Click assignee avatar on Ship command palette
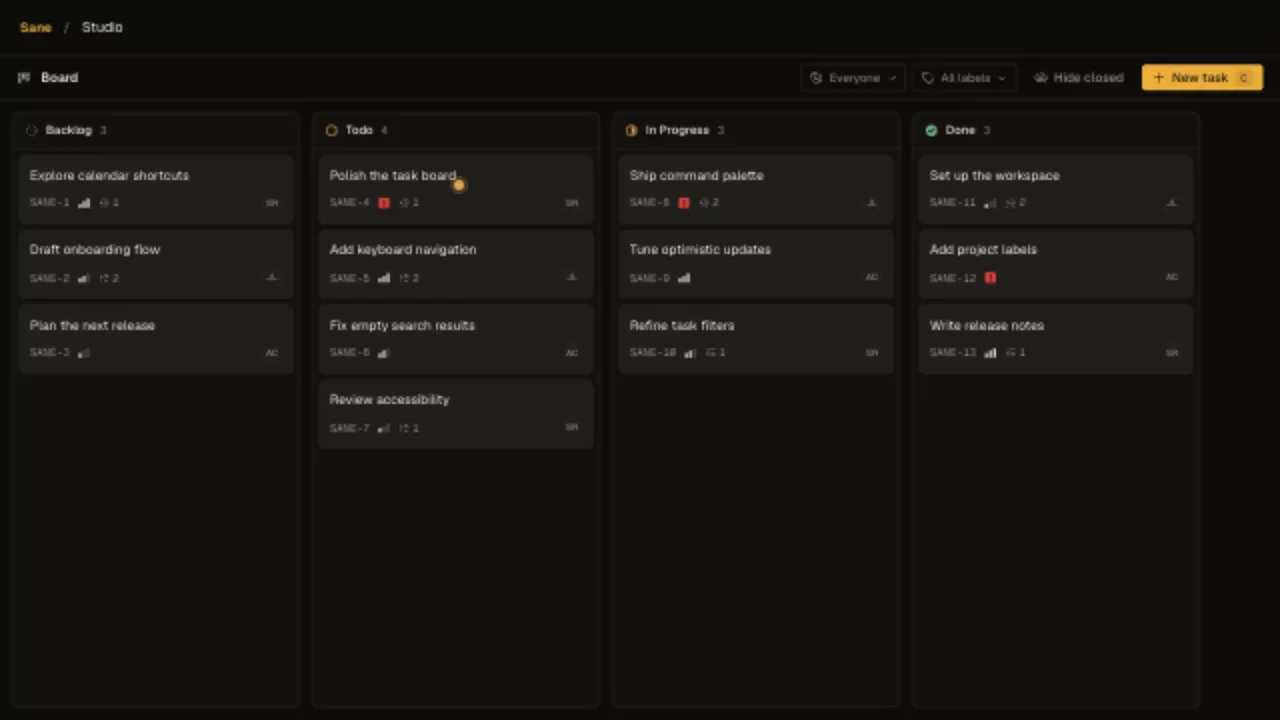Viewport: 1280px width, 720px height. [x=872, y=203]
